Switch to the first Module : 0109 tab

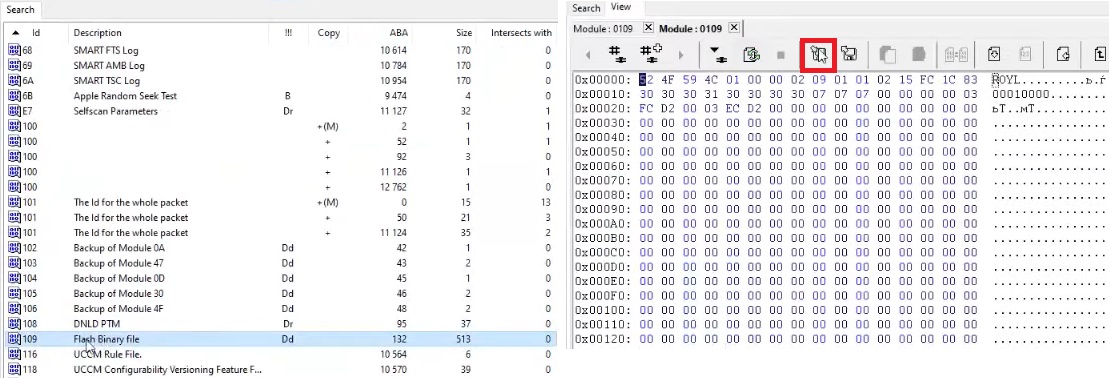tap(603, 28)
